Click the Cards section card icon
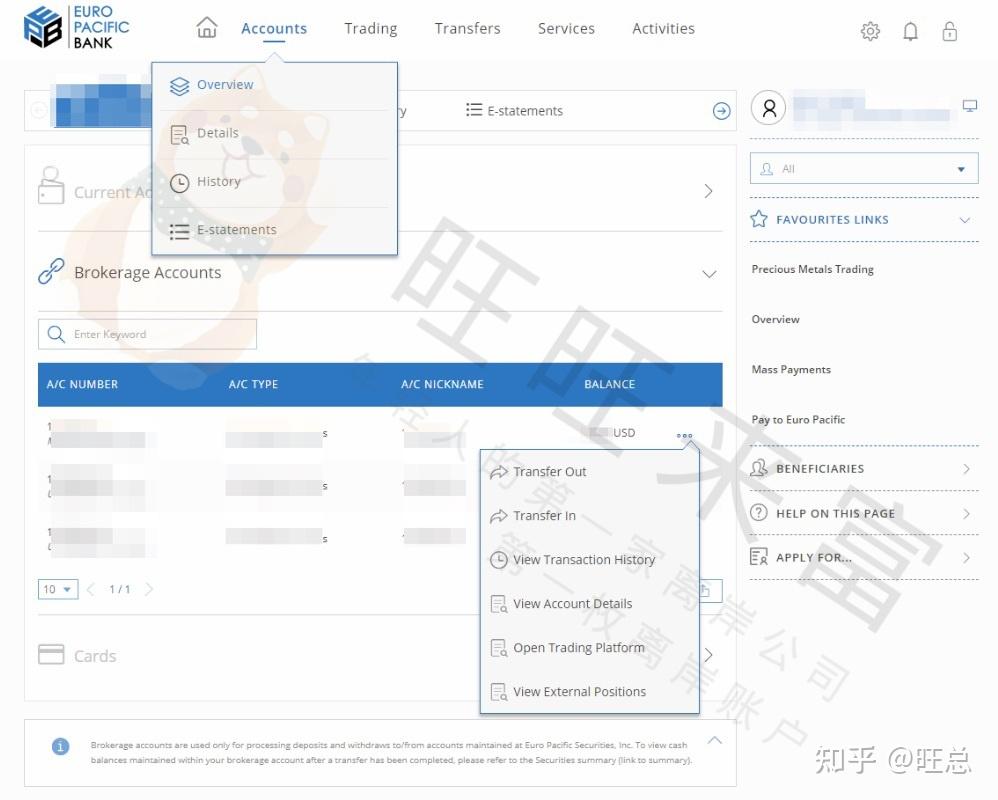The height and width of the screenshot is (800, 998). coord(51,654)
